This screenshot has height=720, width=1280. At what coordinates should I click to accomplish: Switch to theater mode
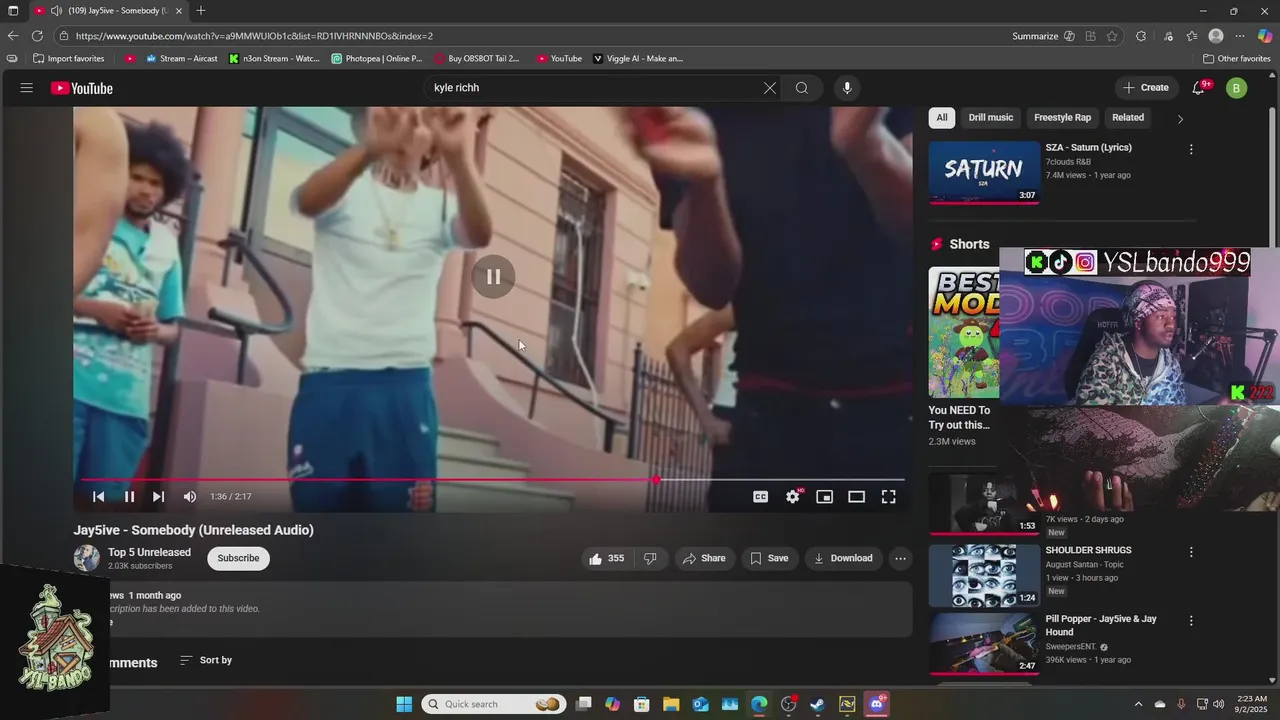click(856, 497)
